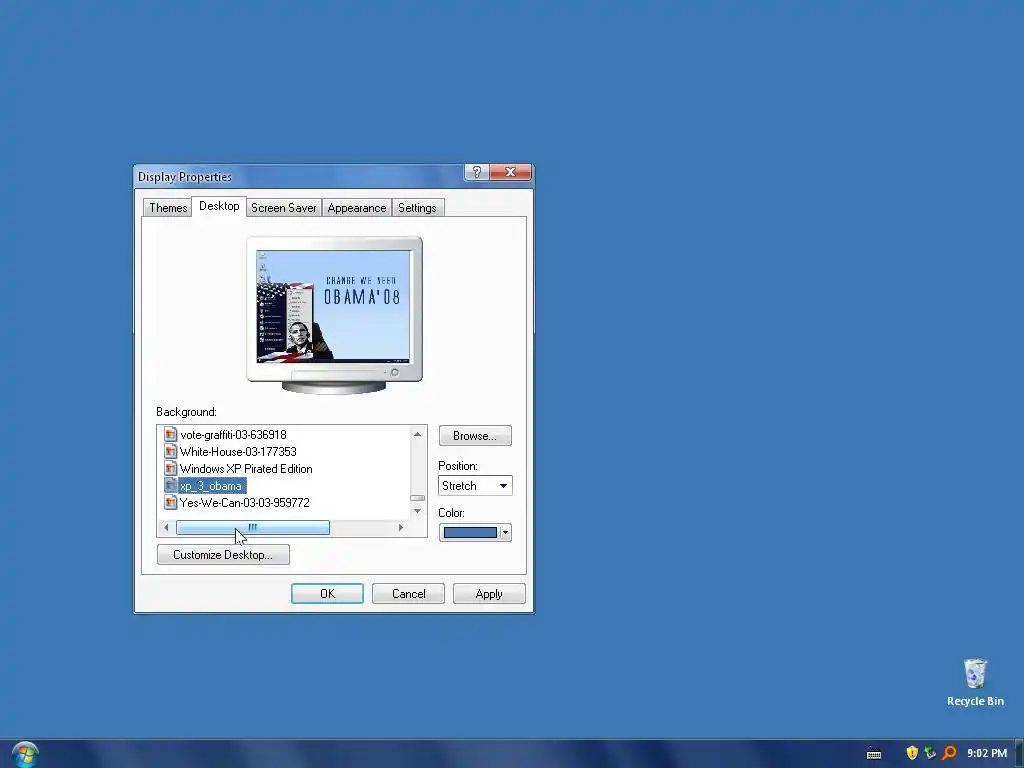This screenshot has height=768, width=1024.
Task: Click the Show Desktop strip at taskbar end
Action: 1019,754
